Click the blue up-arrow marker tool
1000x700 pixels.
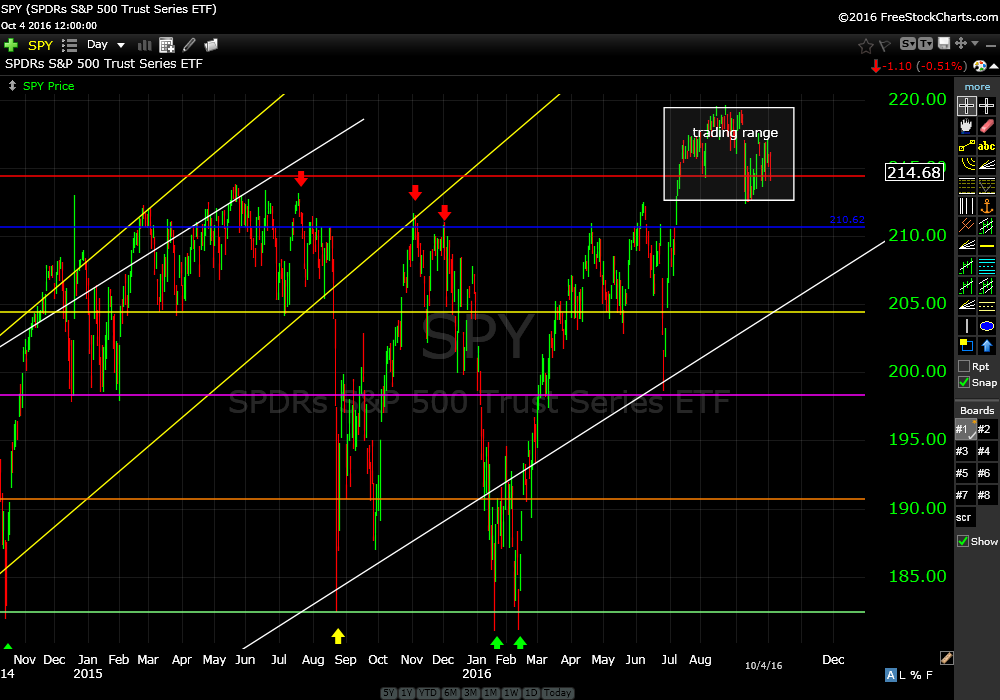pyautogui.click(x=987, y=346)
